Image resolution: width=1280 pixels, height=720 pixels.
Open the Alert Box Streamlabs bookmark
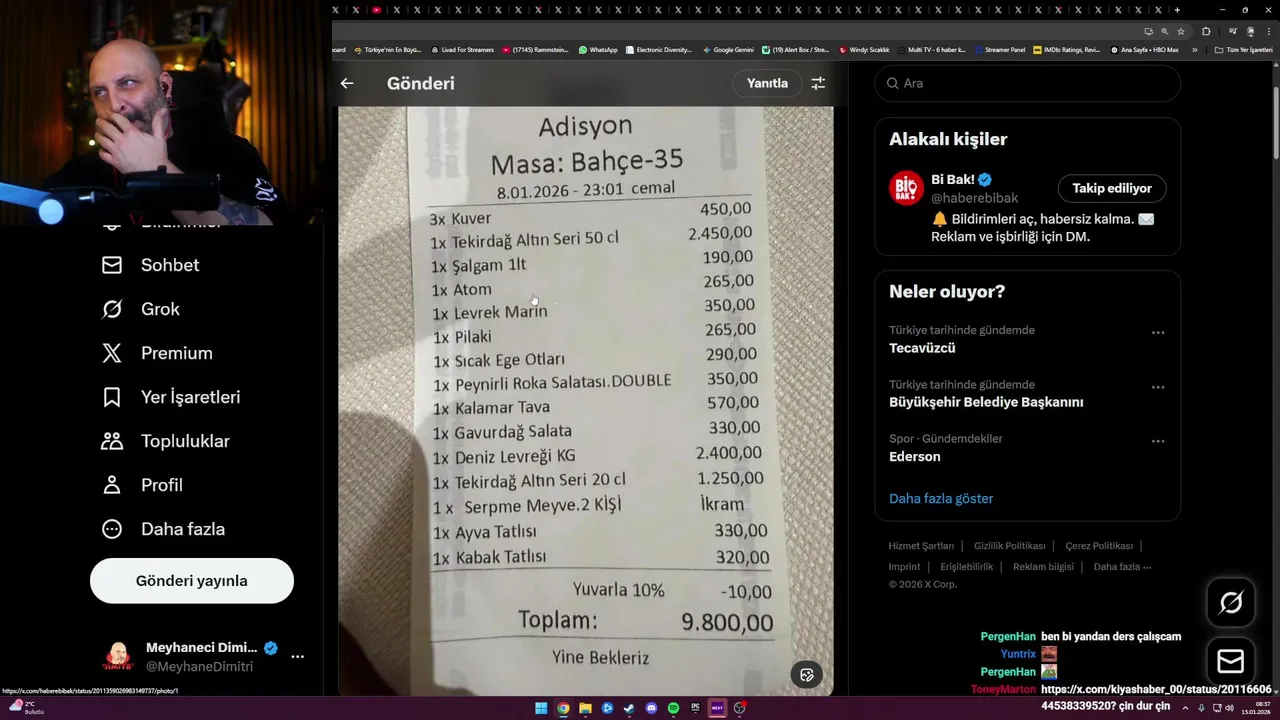pos(795,49)
